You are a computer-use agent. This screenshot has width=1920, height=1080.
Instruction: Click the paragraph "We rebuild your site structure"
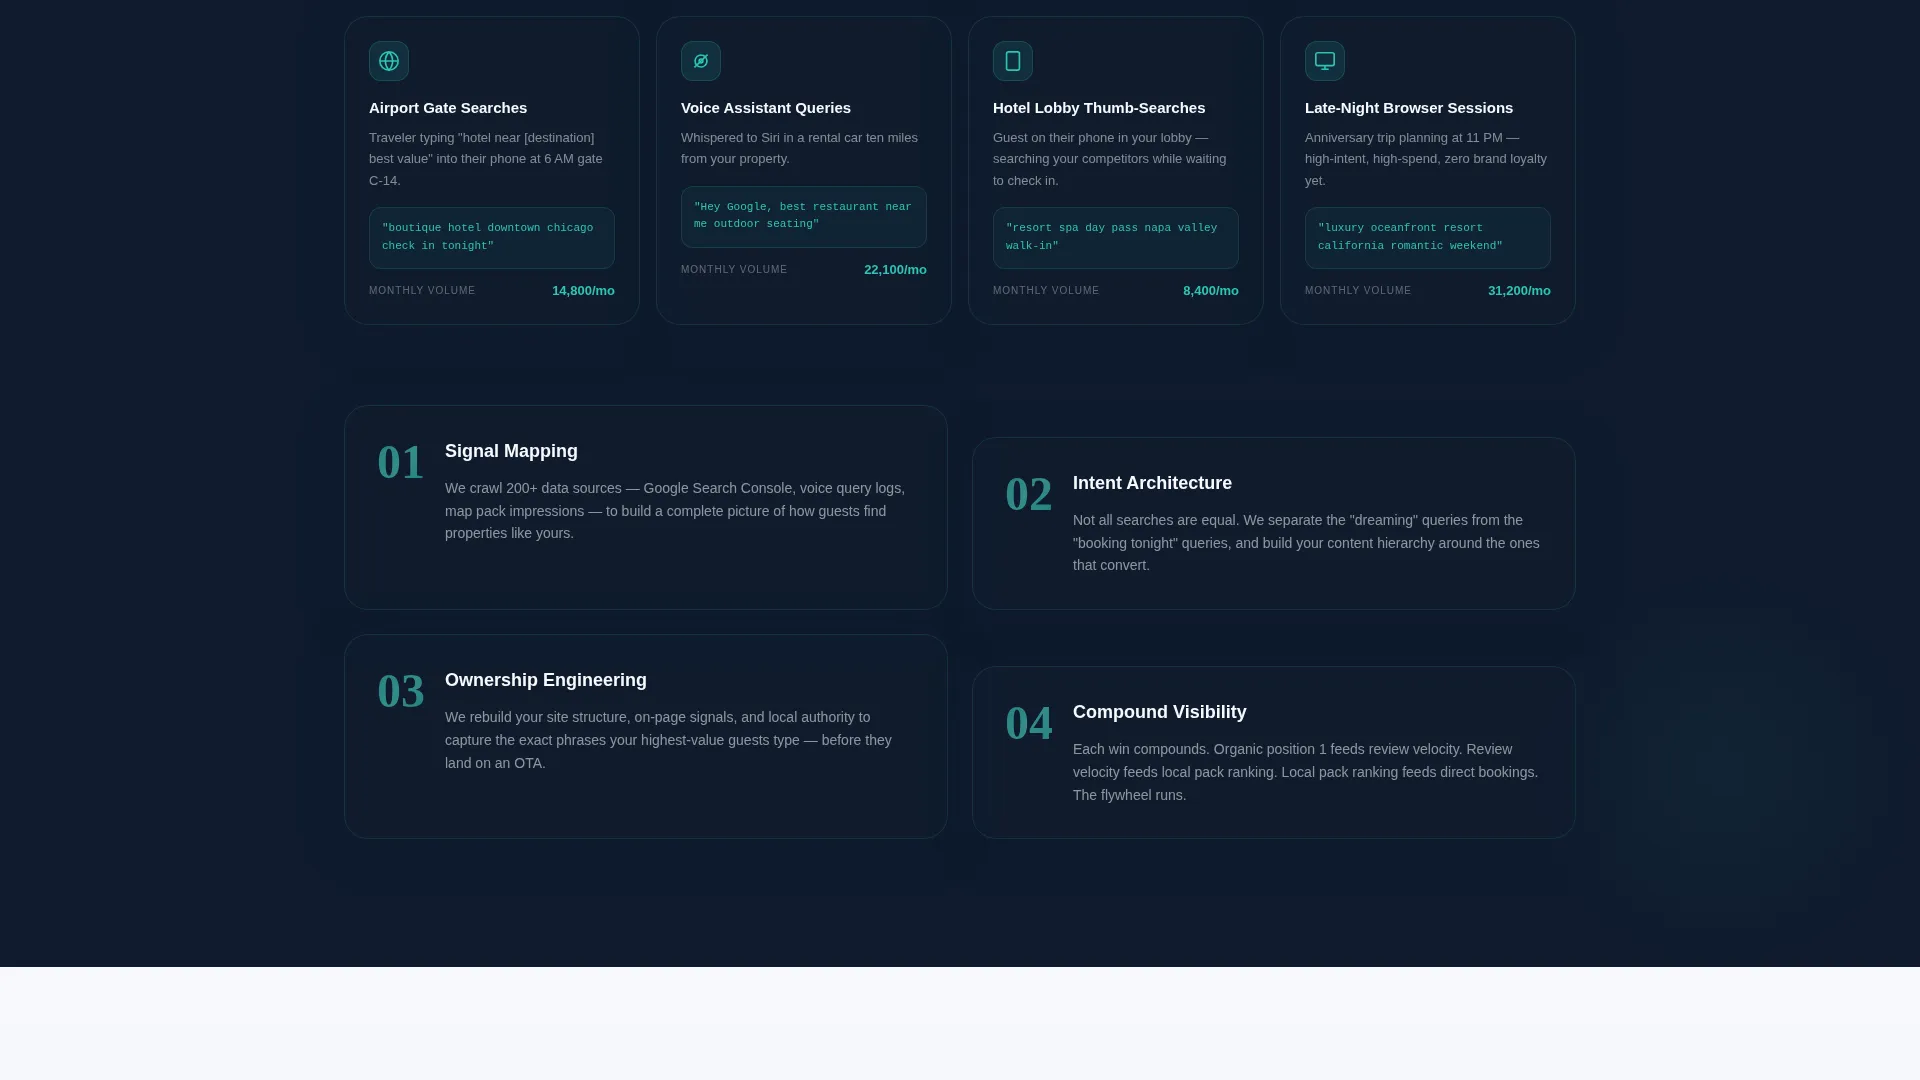click(x=668, y=740)
